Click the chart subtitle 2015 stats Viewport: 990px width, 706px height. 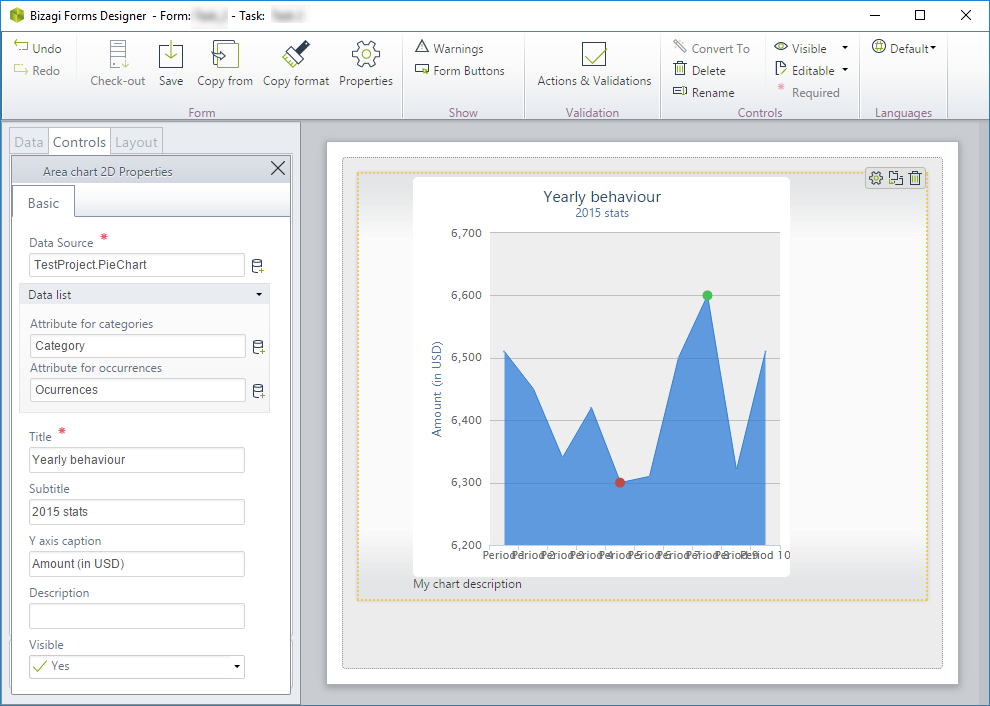coord(602,213)
